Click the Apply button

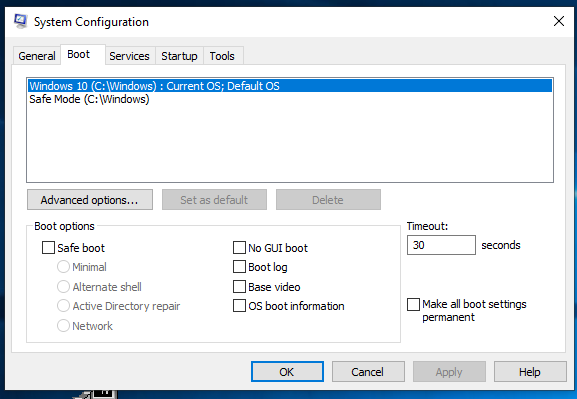click(x=449, y=372)
